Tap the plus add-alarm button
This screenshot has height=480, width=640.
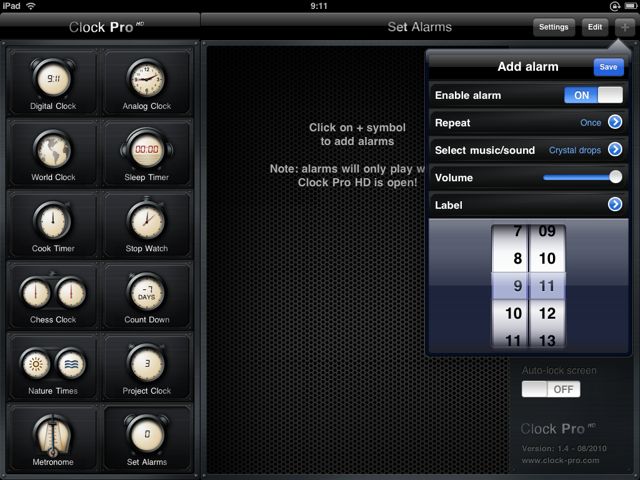(x=624, y=27)
